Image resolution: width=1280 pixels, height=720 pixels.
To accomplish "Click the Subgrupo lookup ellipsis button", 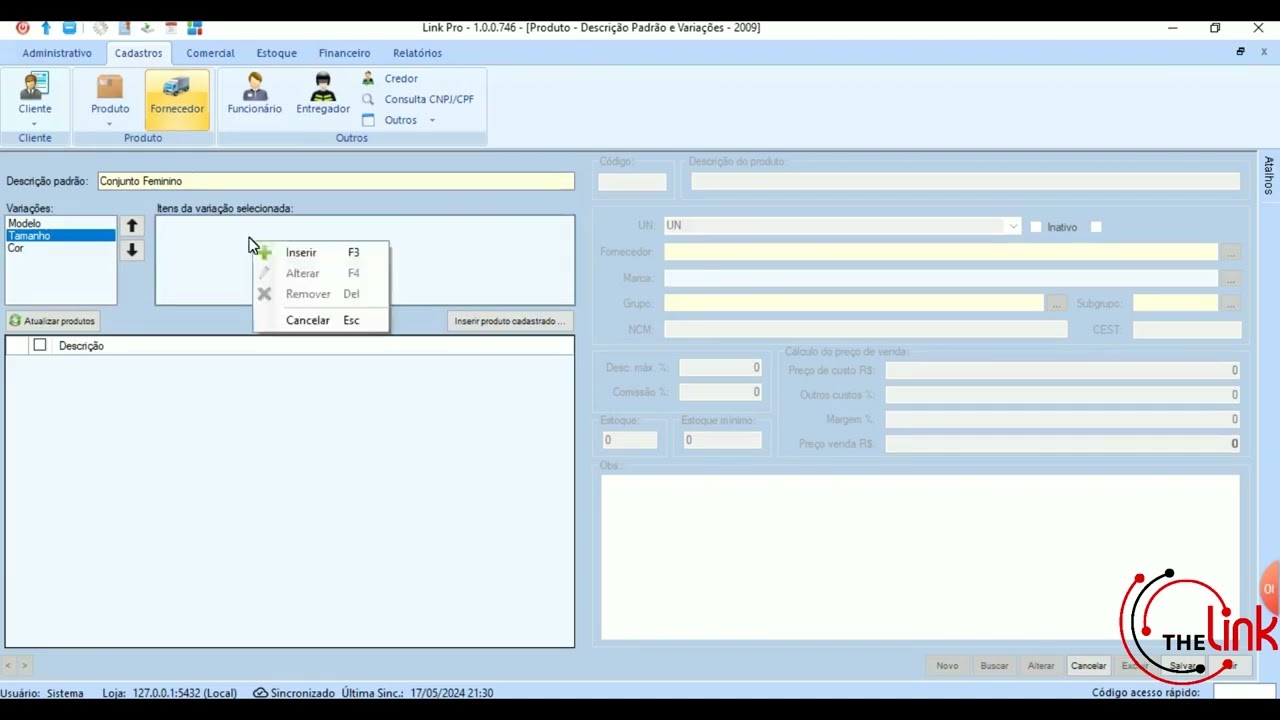I will (1231, 303).
